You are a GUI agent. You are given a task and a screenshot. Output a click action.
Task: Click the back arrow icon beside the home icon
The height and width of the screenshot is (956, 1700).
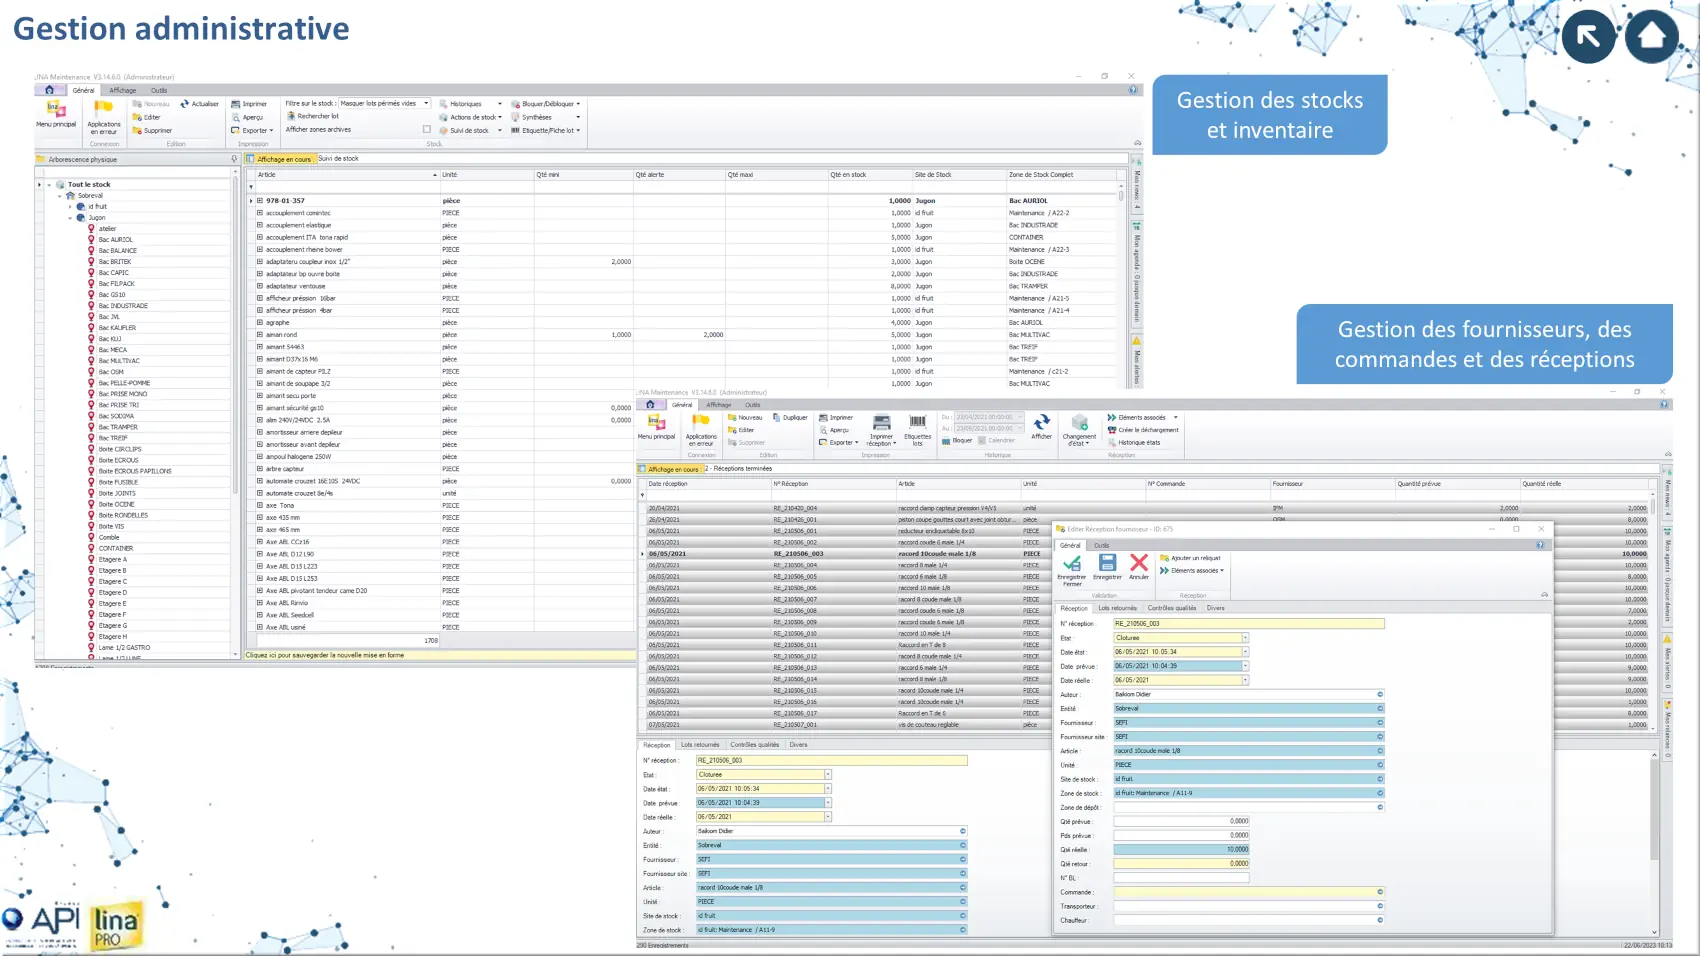(1588, 37)
